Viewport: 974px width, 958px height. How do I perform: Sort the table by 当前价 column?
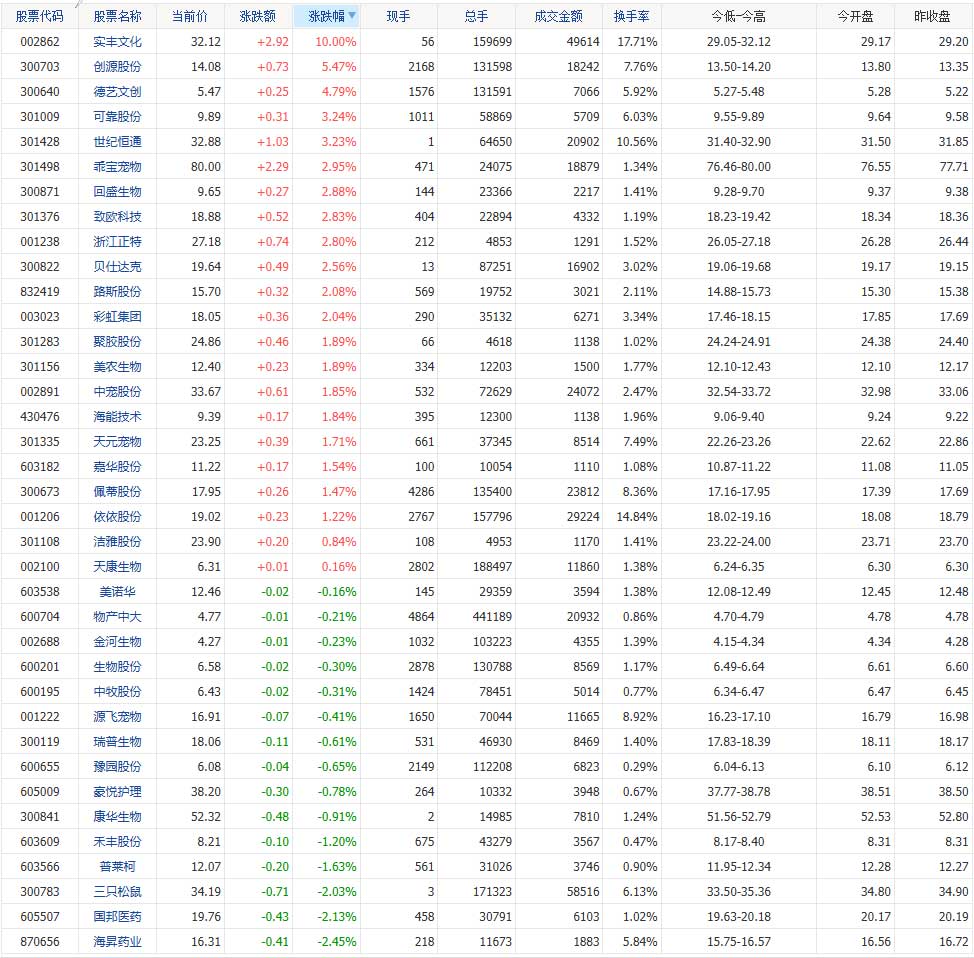[x=190, y=16]
